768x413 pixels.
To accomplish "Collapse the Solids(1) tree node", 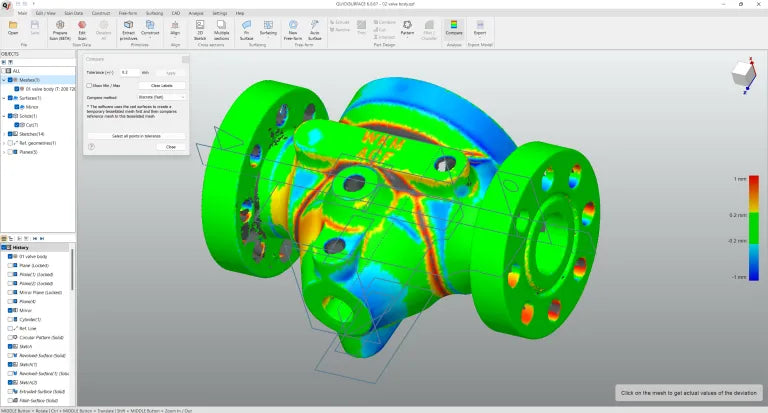I will (4, 116).
